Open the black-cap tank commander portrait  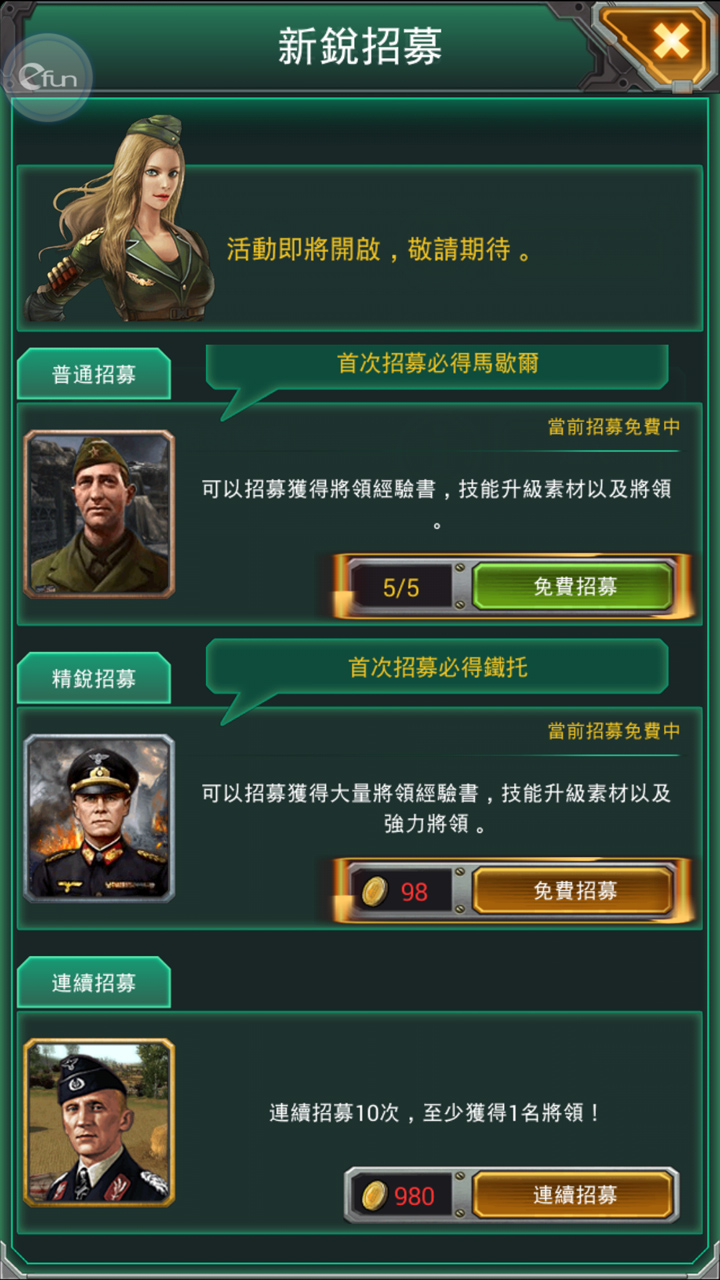pyautogui.click(x=99, y=1122)
